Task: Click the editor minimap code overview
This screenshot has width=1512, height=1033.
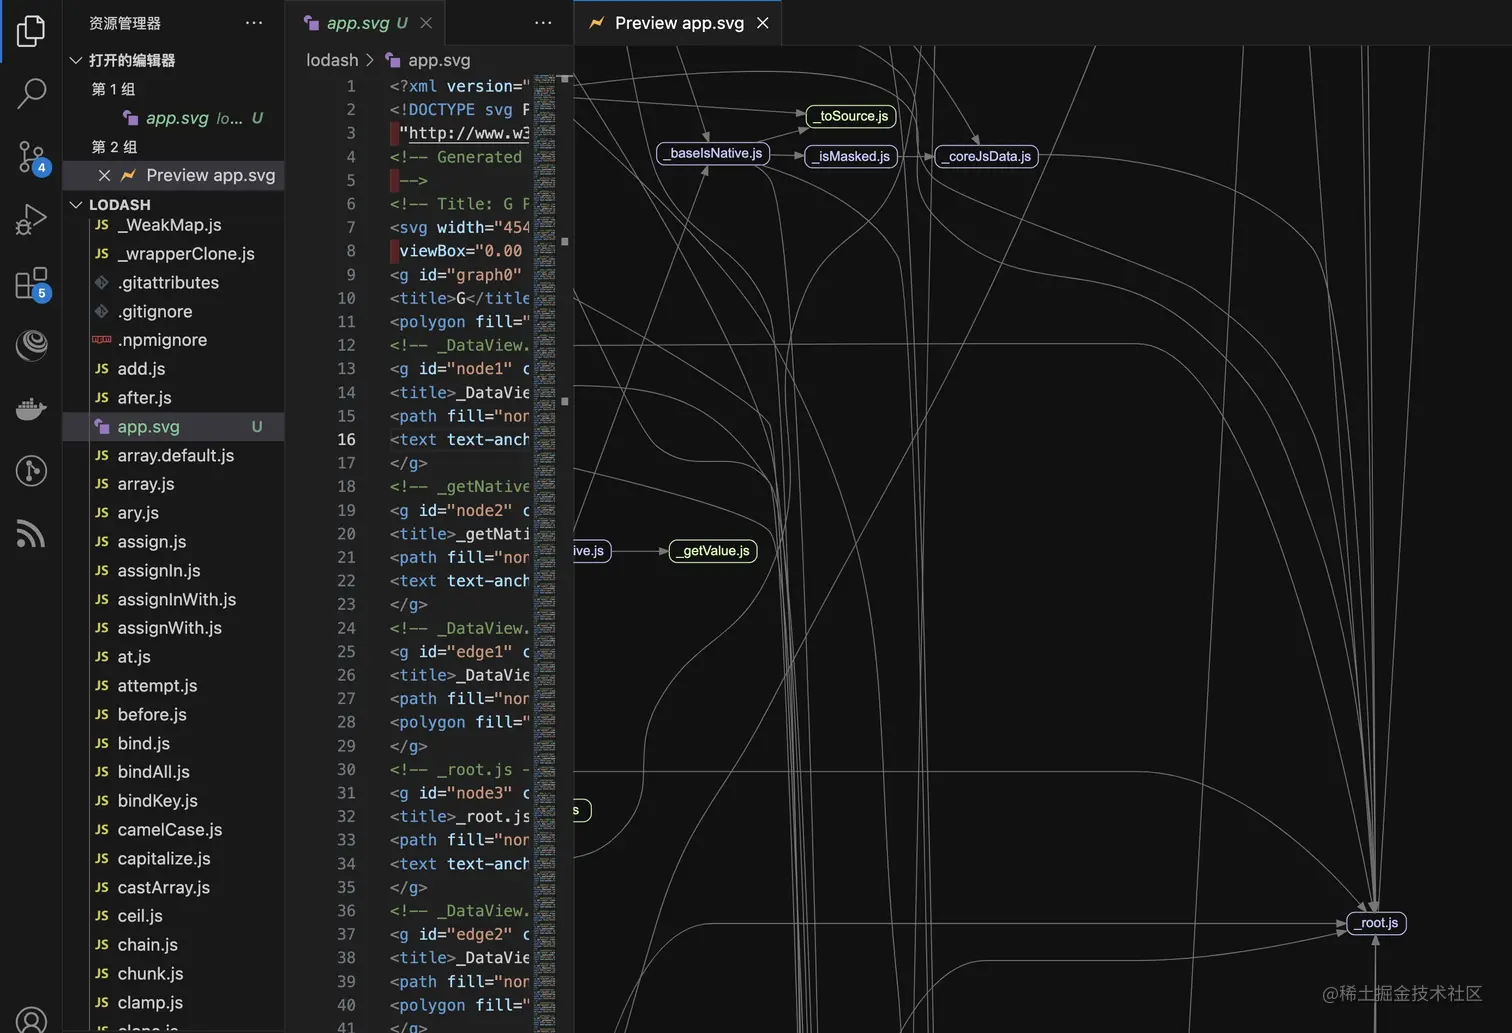Action: pyautogui.click(x=545, y=500)
